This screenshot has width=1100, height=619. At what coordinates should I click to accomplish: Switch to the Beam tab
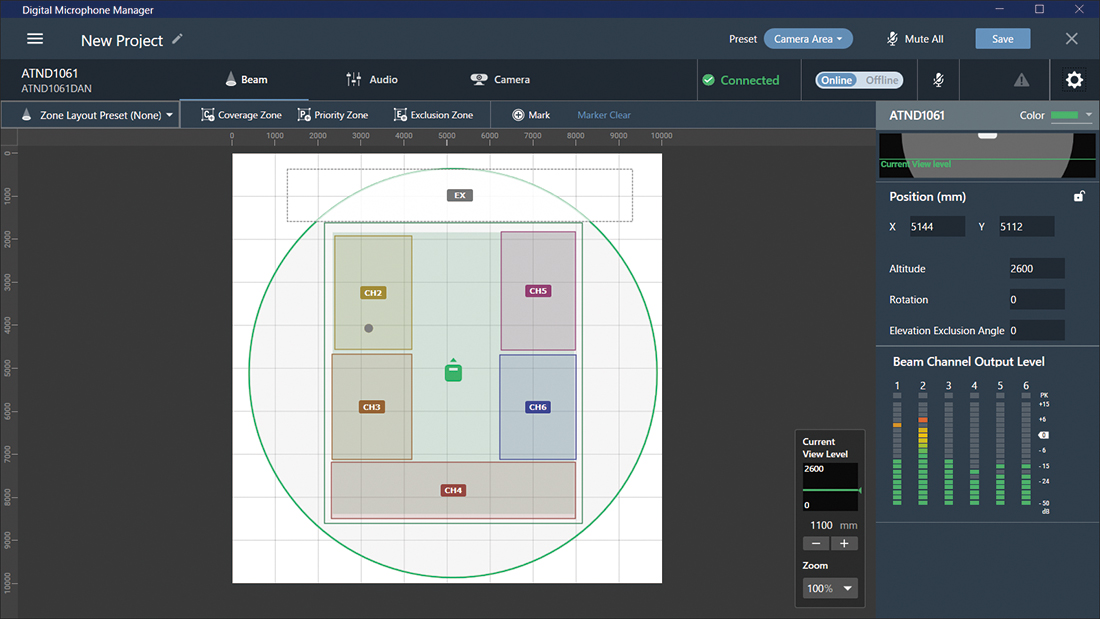click(246, 79)
